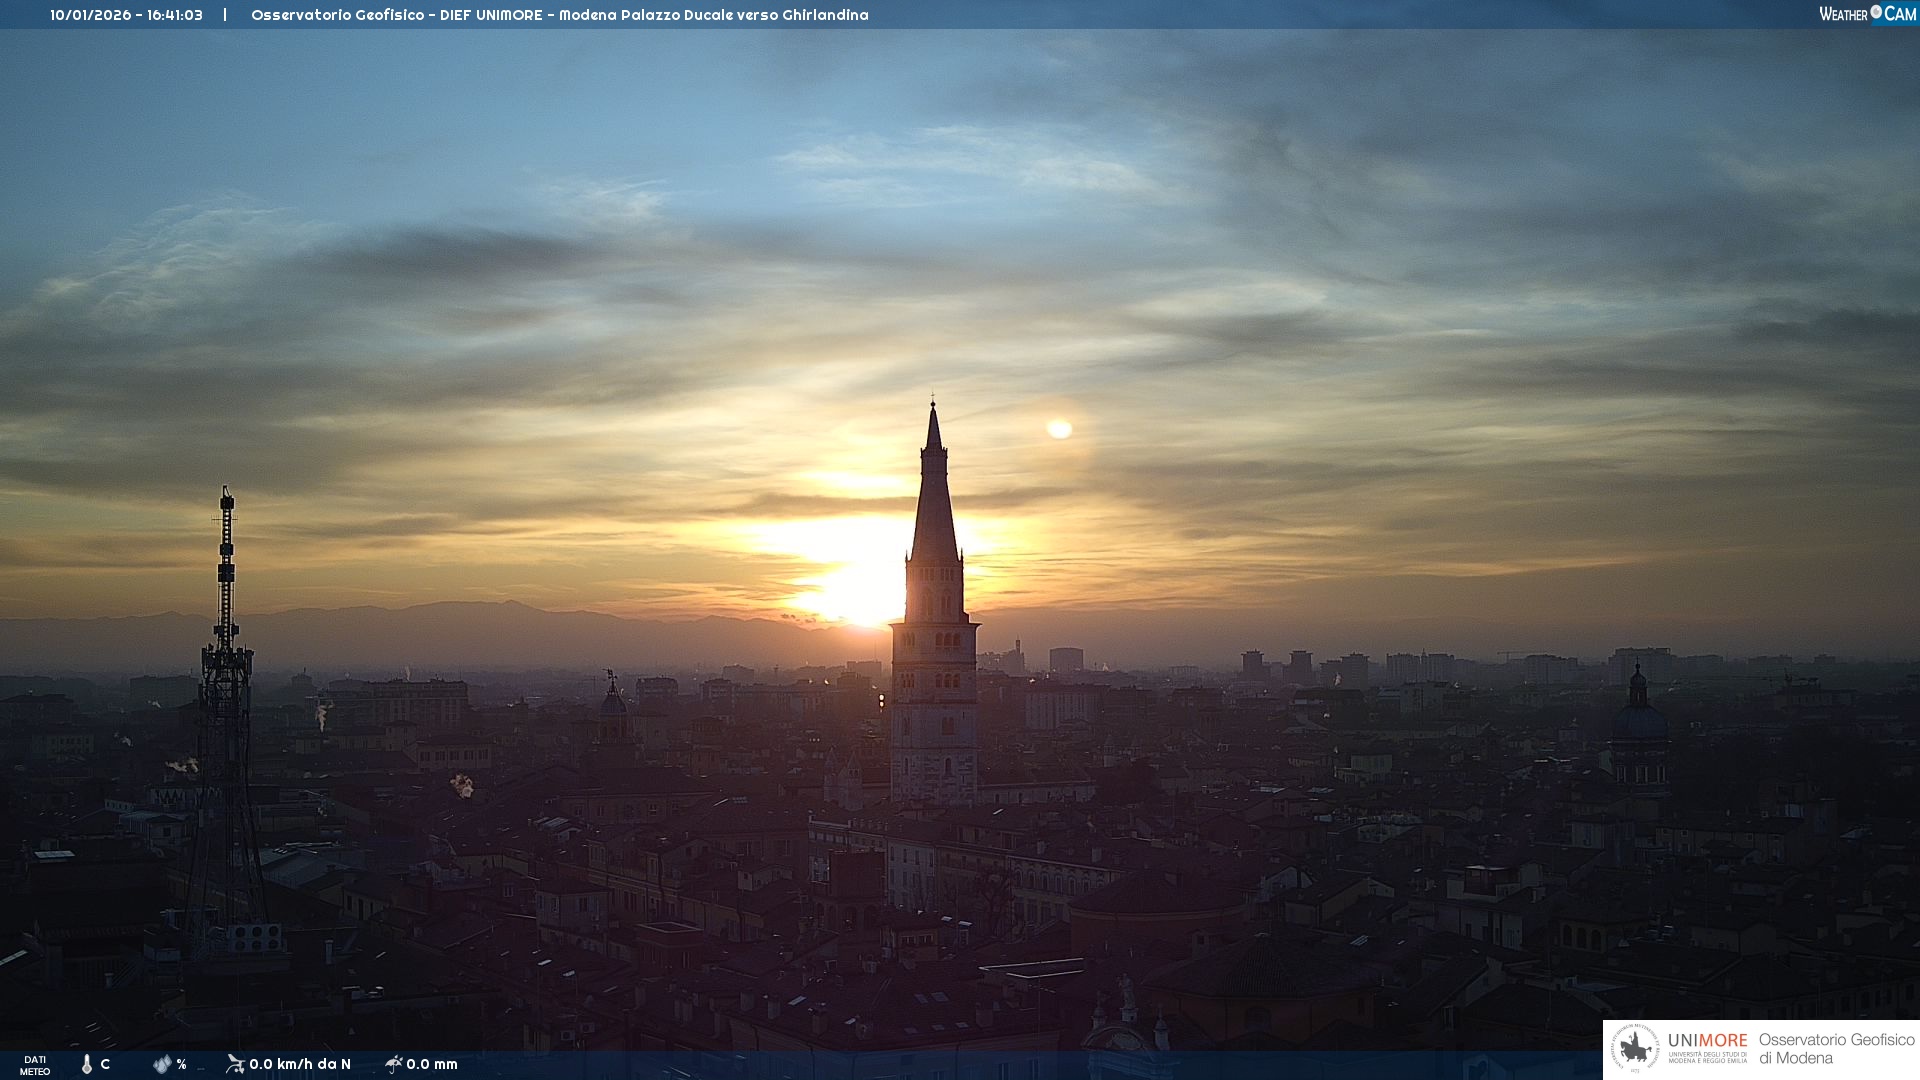The width and height of the screenshot is (1920, 1080).
Task: Click the % humidity unit symbol
Action: [181, 1064]
